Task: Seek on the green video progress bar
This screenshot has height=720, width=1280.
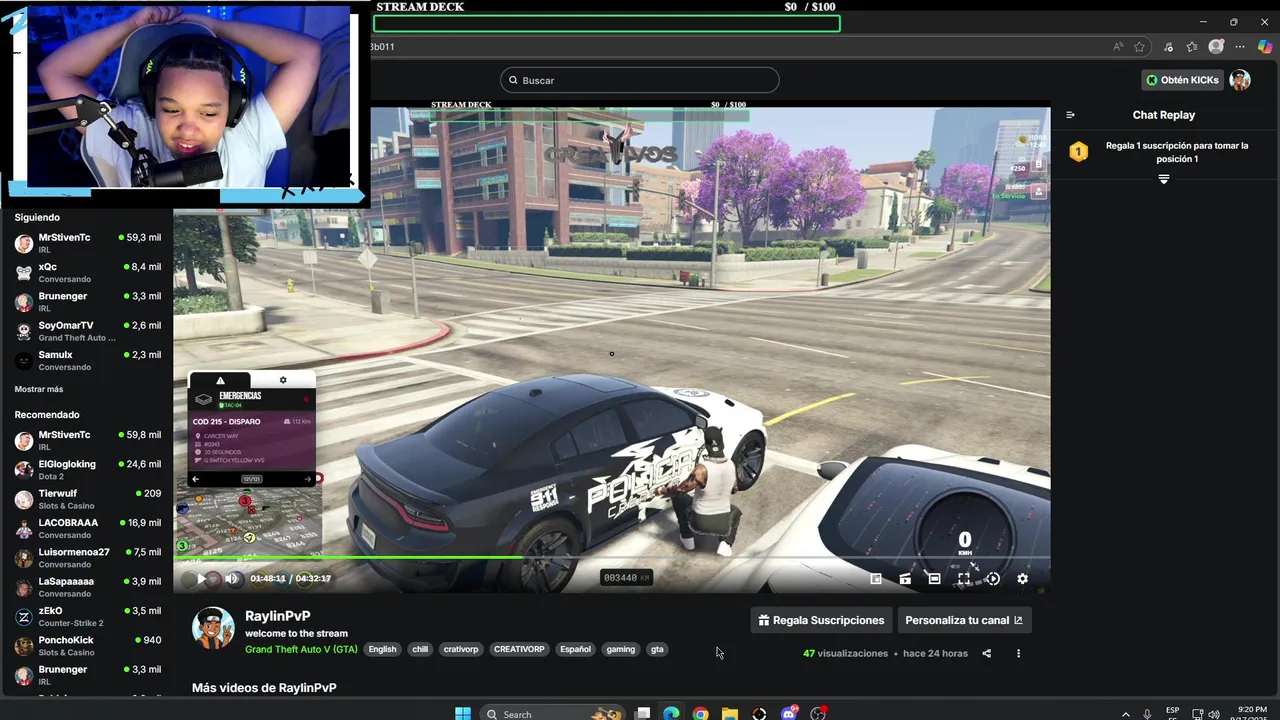Action: click(x=612, y=558)
